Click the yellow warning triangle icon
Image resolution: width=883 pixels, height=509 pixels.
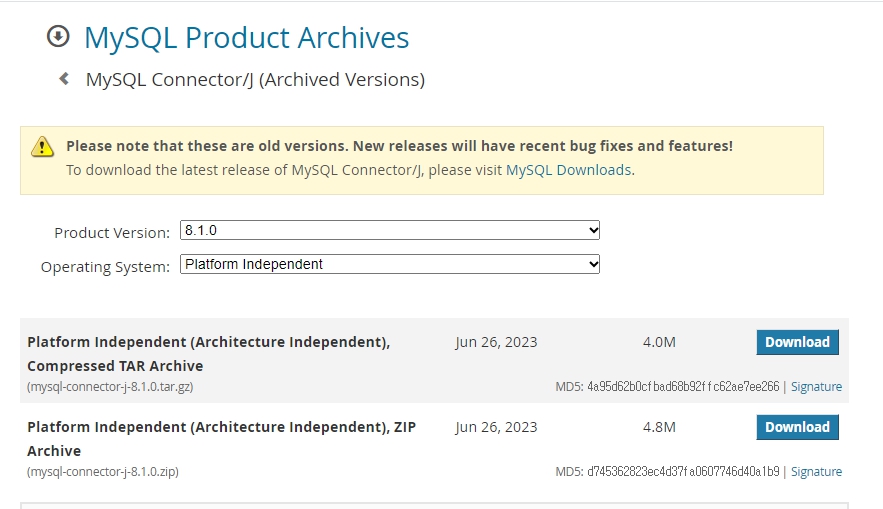click(x=42, y=147)
